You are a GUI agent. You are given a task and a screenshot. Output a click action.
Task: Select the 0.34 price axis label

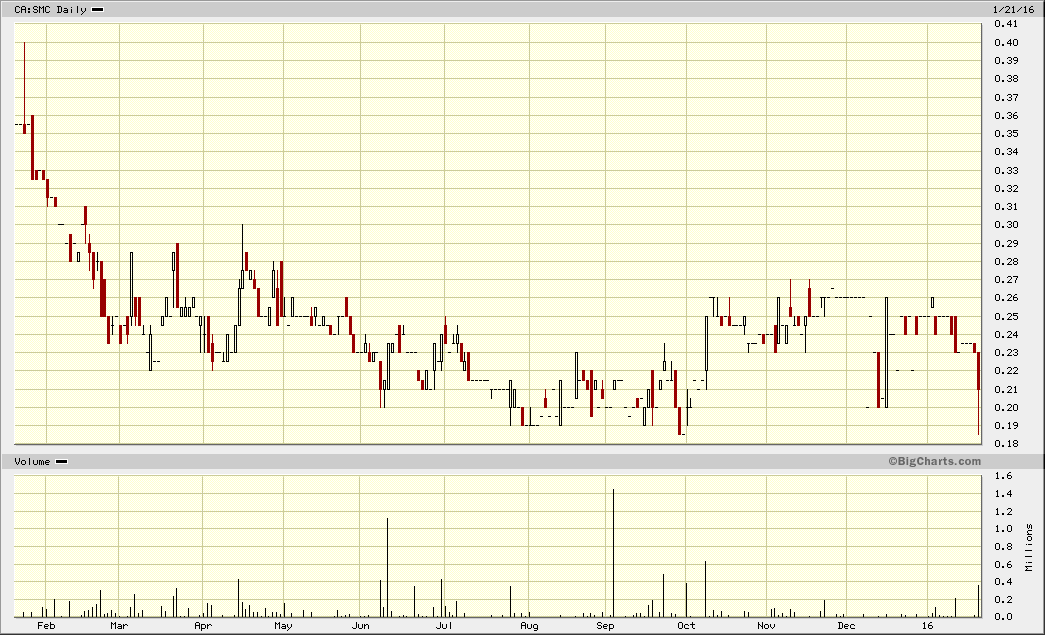point(1006,152)
